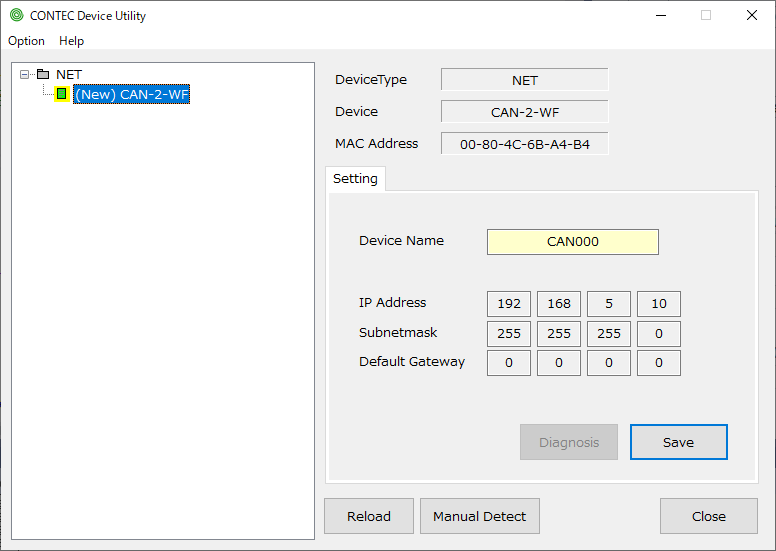Viewport: 776px width, 551px height.
Task: Select the NET root tree label
Action: point(69,74)
